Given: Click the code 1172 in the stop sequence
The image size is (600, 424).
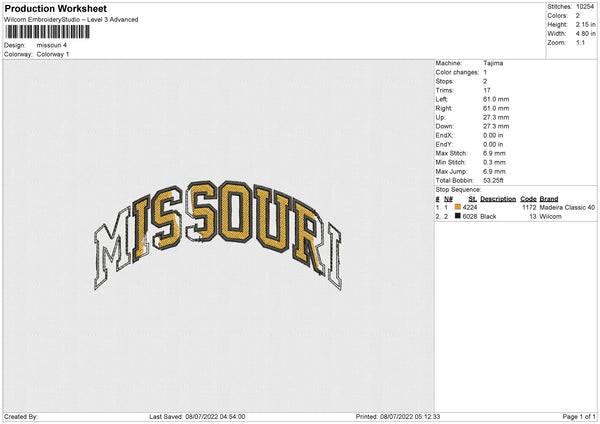Looking at the screenshot, I should pyautogui.click(x=529, y=207).
